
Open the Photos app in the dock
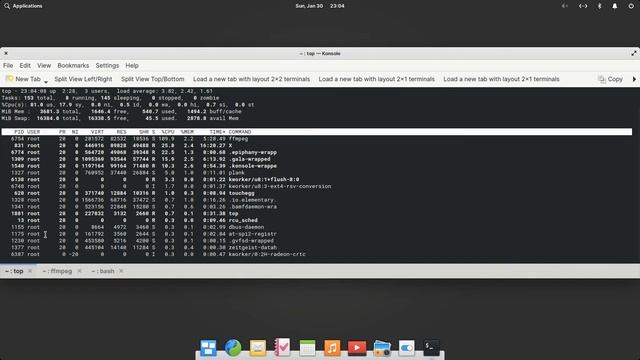pyautogui.click(x=382, y=348)
